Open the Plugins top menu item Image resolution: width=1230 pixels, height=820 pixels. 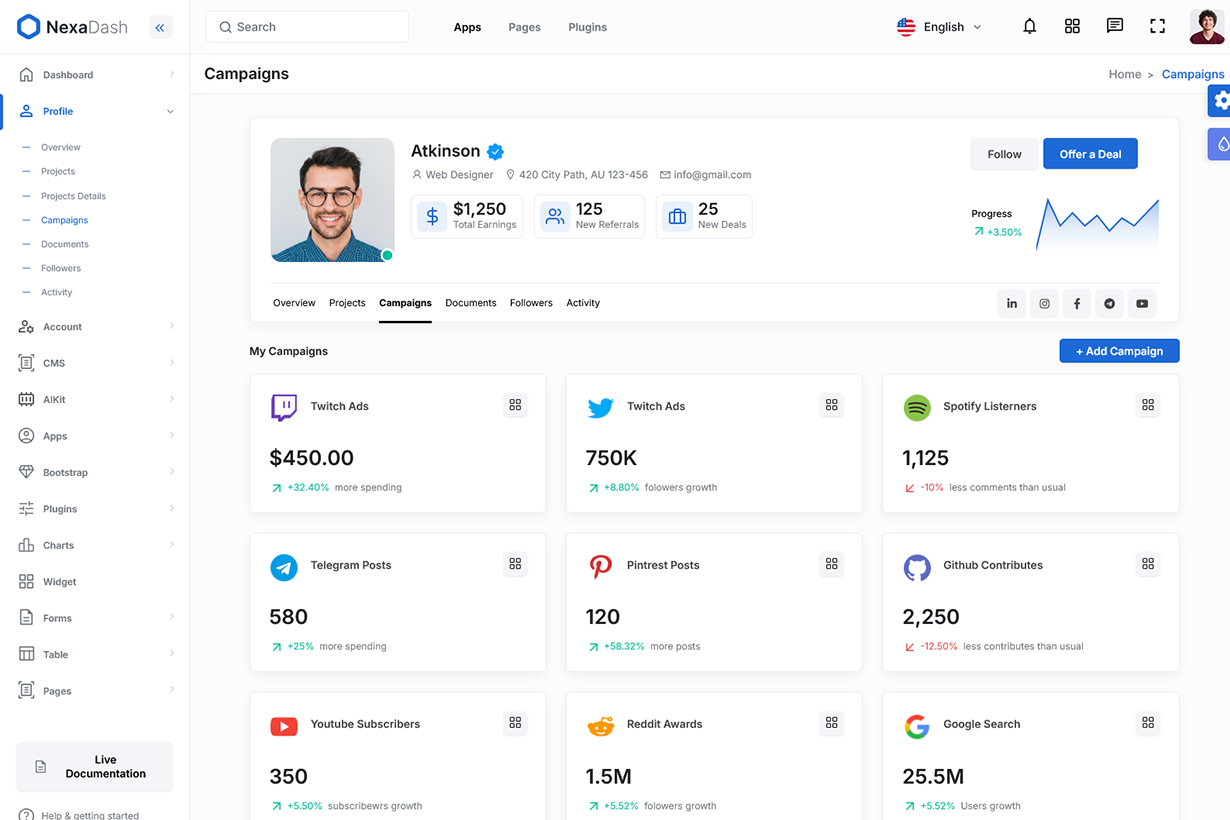(587, 27)
